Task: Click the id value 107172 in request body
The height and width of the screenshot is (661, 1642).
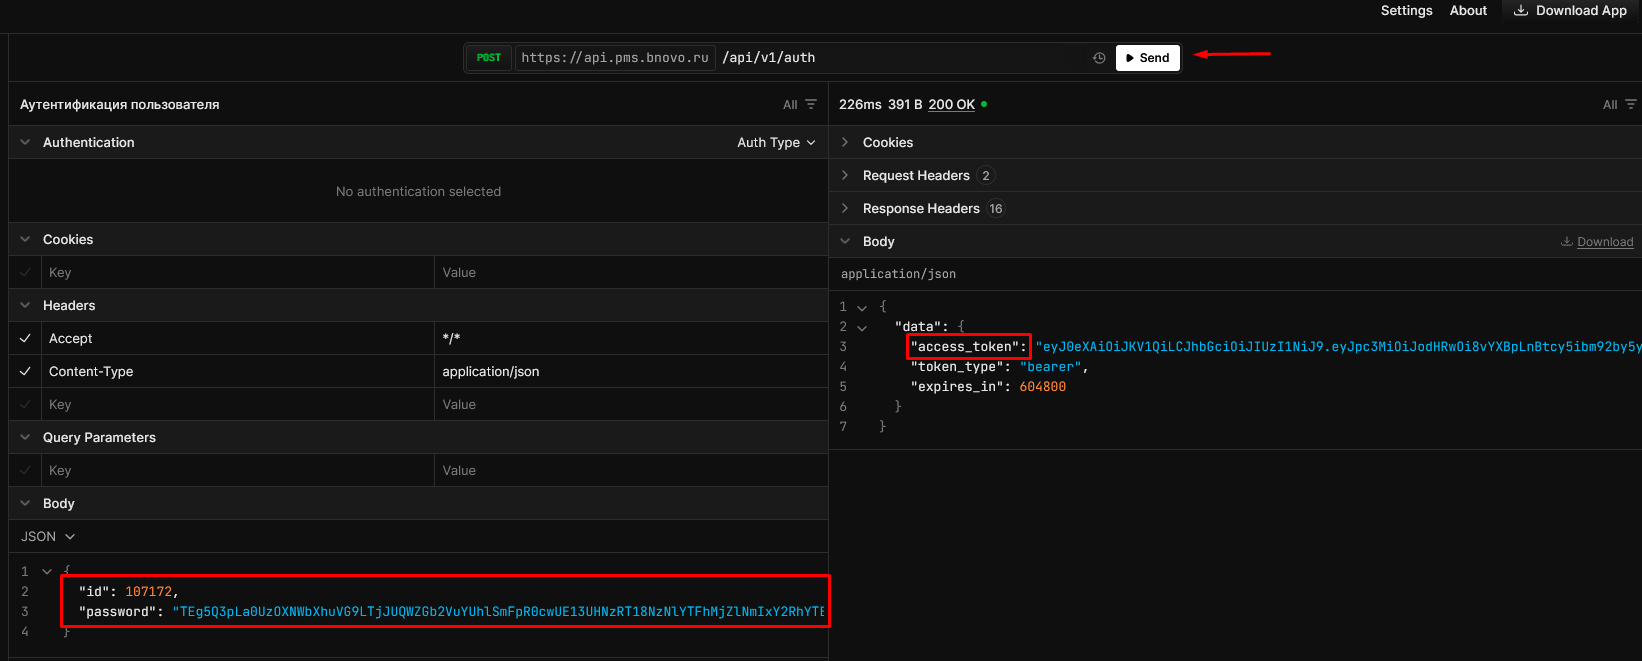Action: point(148,591)
